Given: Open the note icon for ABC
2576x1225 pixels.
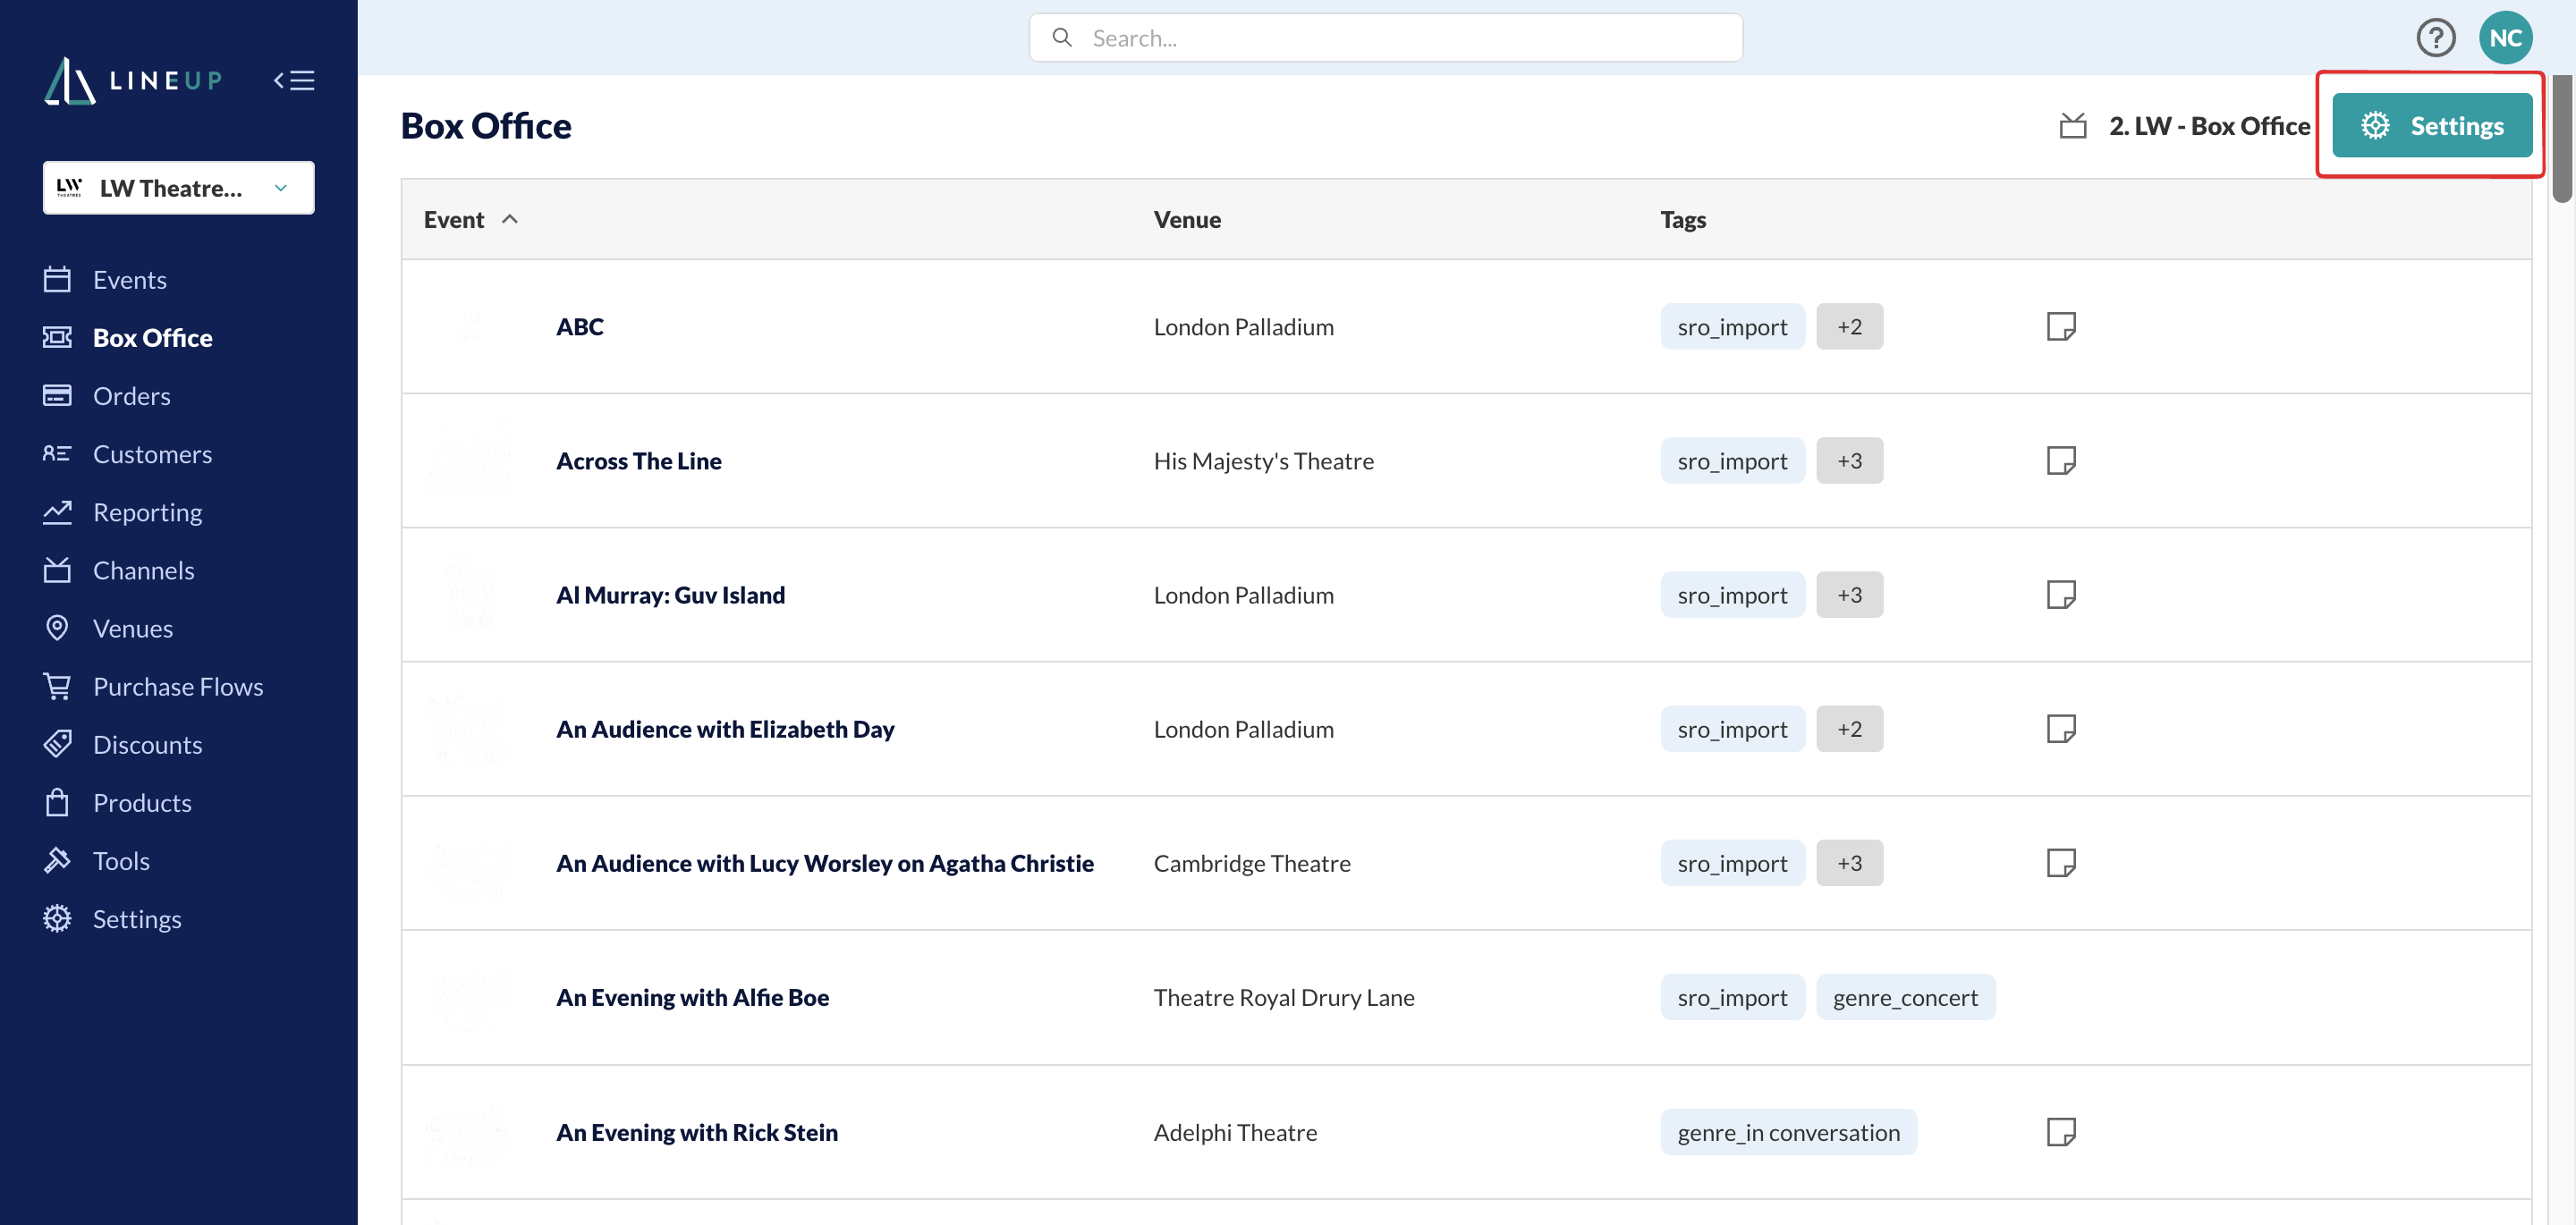Looking at the screenshot, I should click(x=2061, y=326).
